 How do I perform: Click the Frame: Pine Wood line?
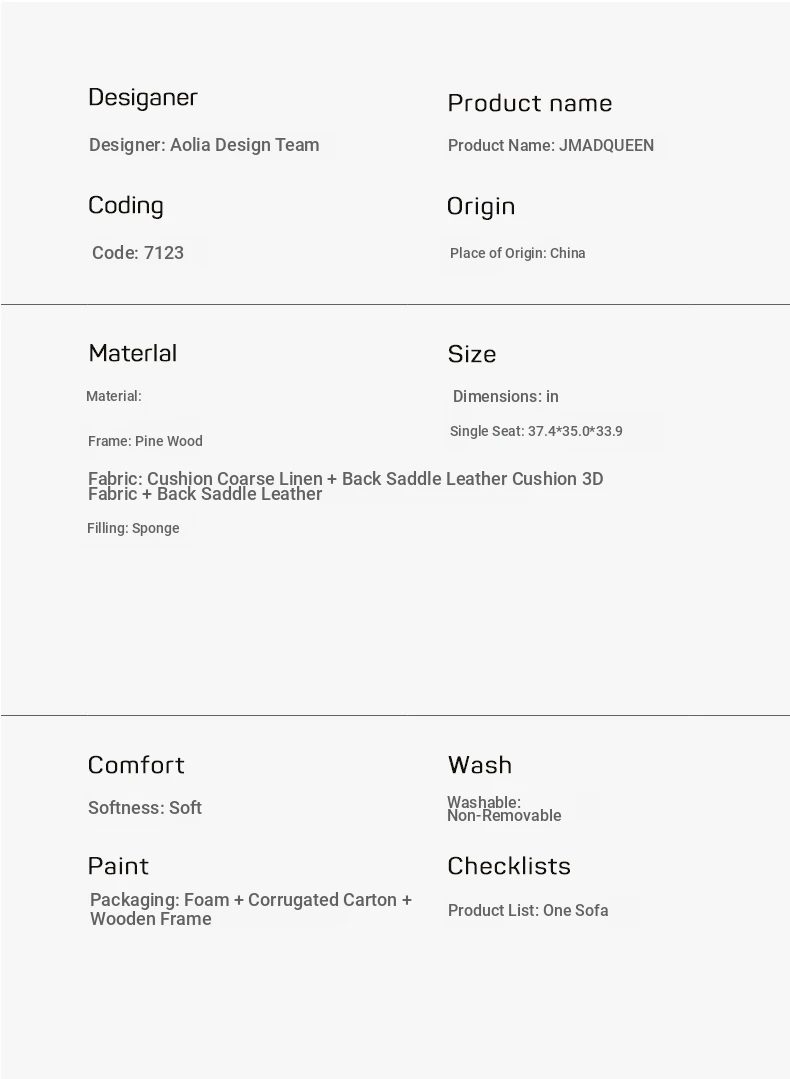click(x=145, y=441)
